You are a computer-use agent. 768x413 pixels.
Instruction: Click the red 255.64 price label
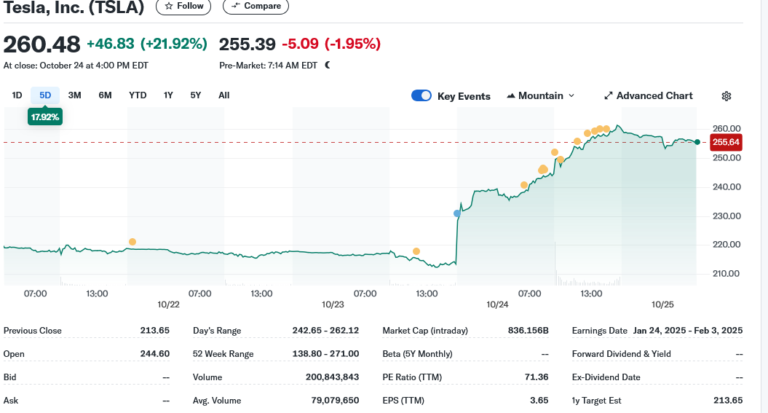point(726,142)
